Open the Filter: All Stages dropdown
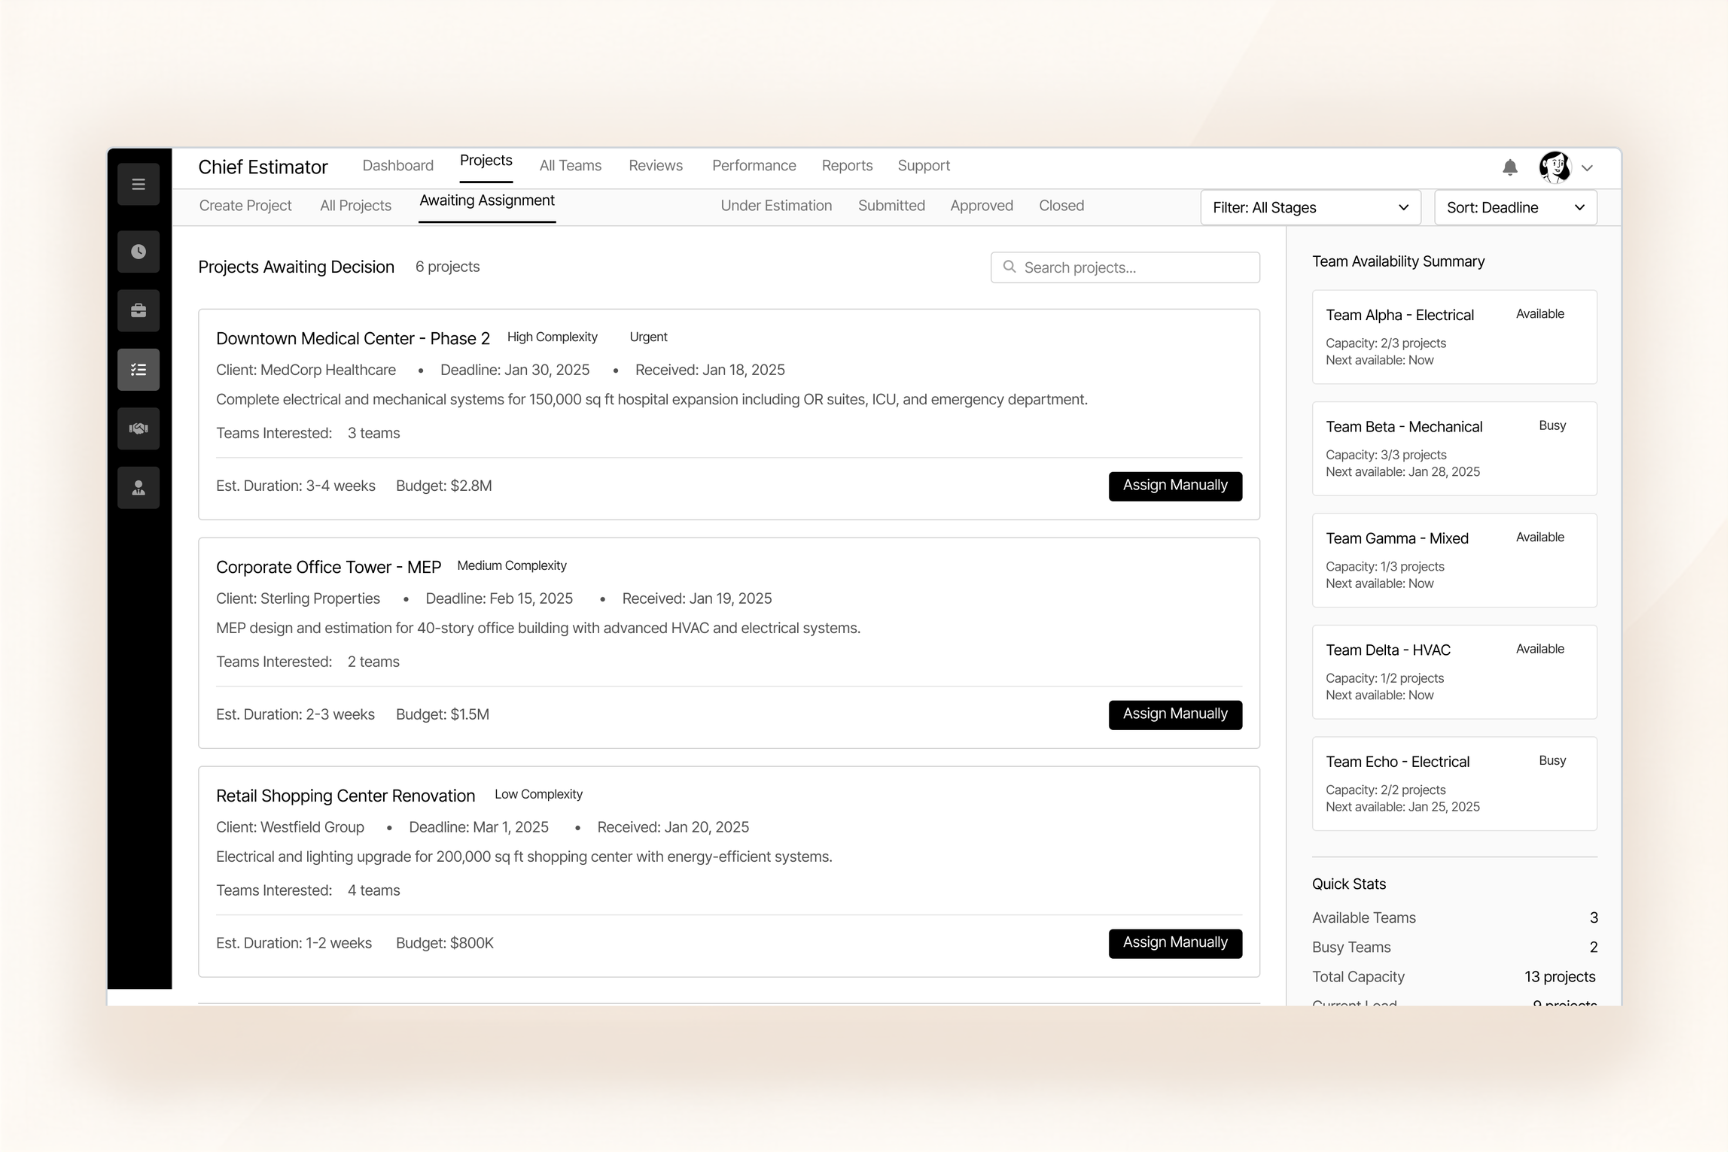The width and height of the screenshot is (1728, 1152). pos(1310,207)
